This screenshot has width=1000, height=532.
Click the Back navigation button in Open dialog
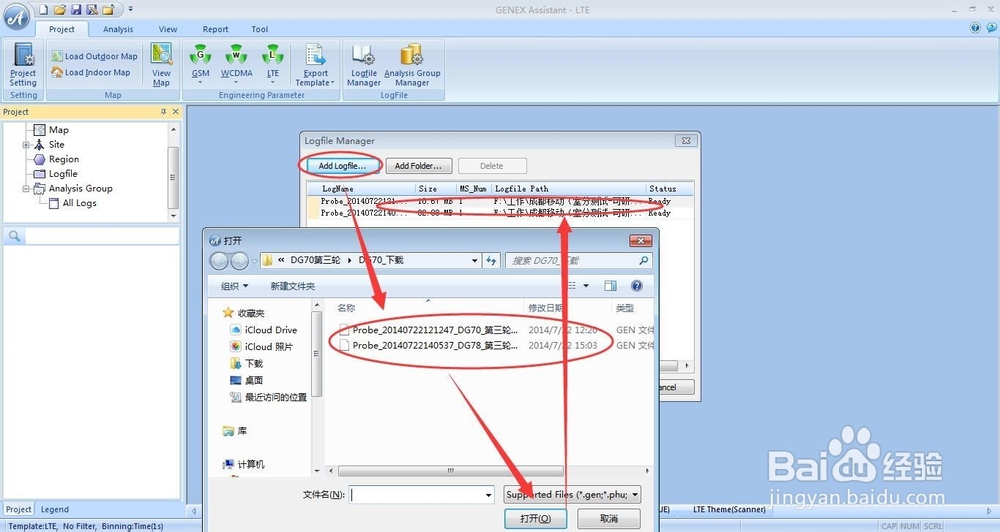point(219,260)
